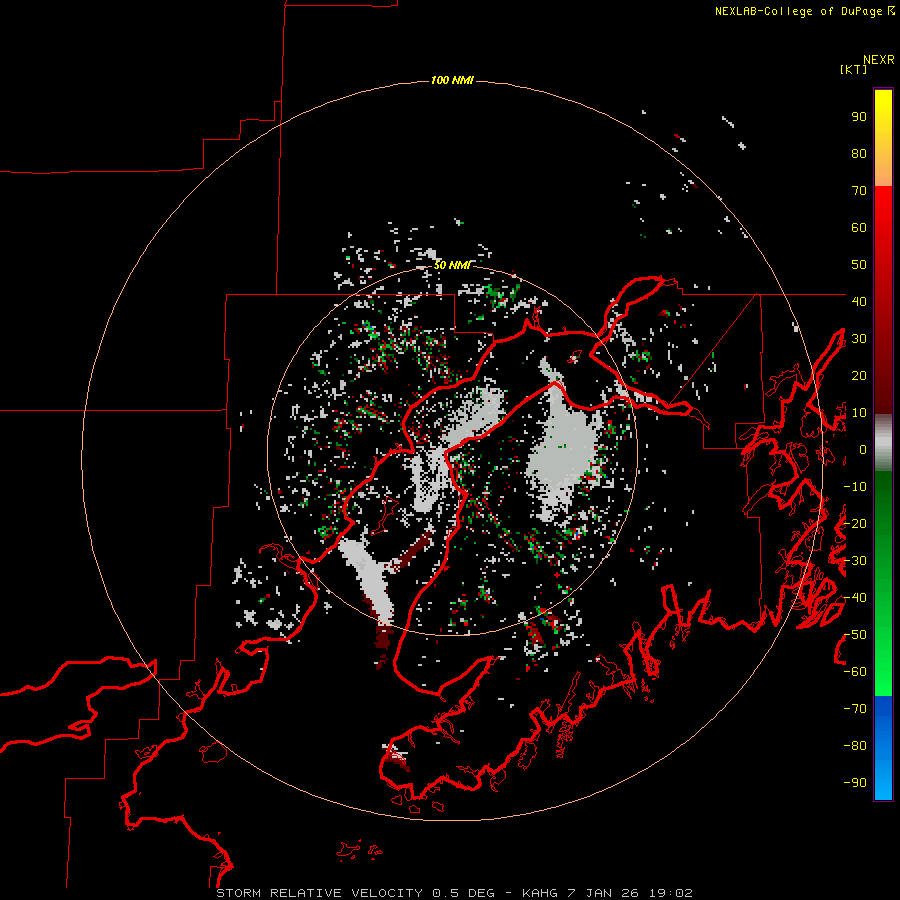This screenshot has height=900, width=900.
Task: Click the "90" knots scale value
Action: point(859,117)
